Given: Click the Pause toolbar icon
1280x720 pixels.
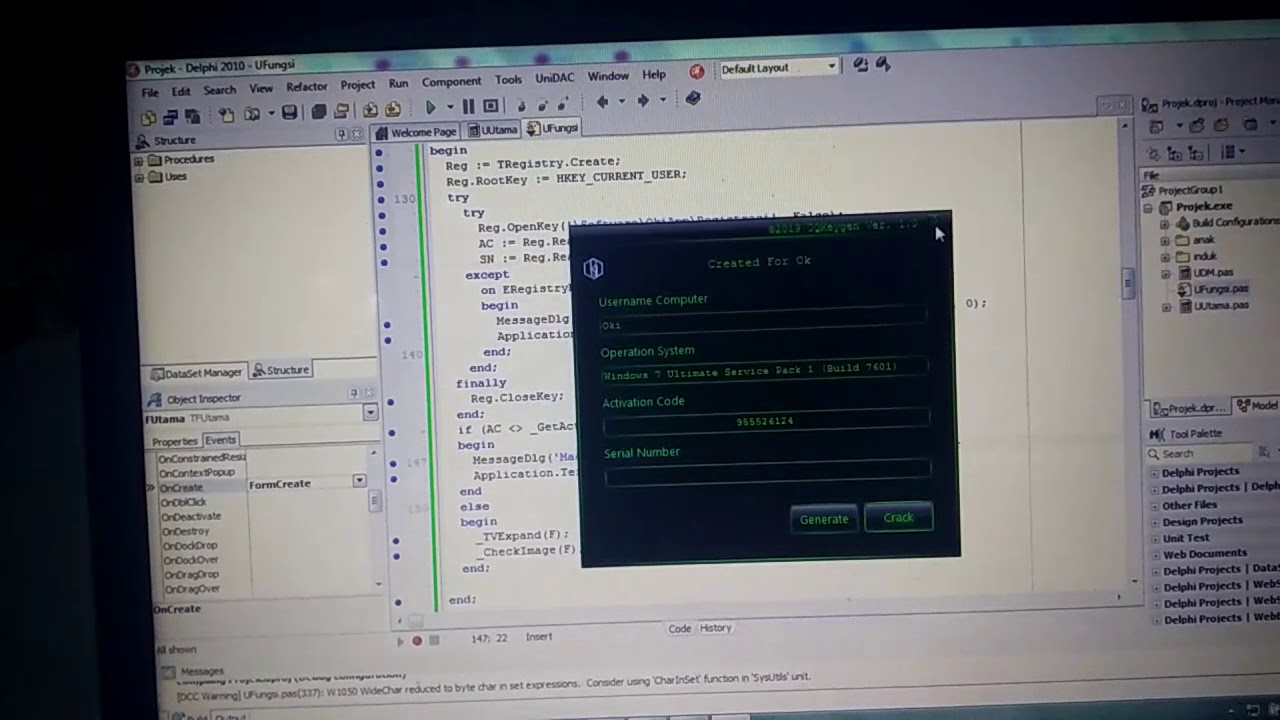Looking at the screenshot, I should pos(468,106).
